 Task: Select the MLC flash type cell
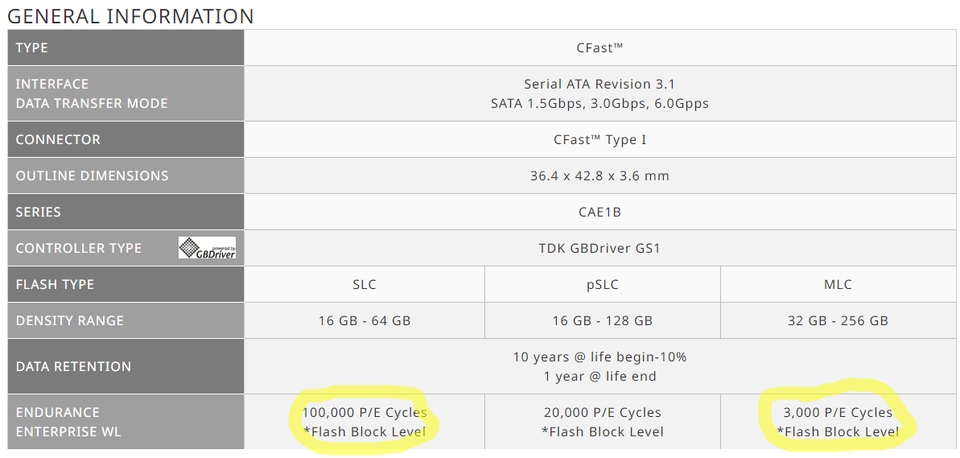(x=838, y=284)
